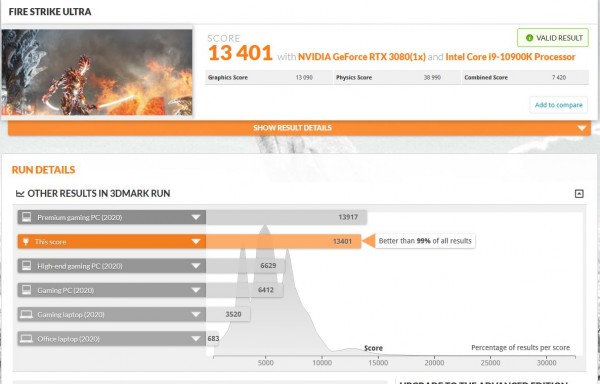Click the Add to compare button
600x384 pixels.
[x=558, y=105]
